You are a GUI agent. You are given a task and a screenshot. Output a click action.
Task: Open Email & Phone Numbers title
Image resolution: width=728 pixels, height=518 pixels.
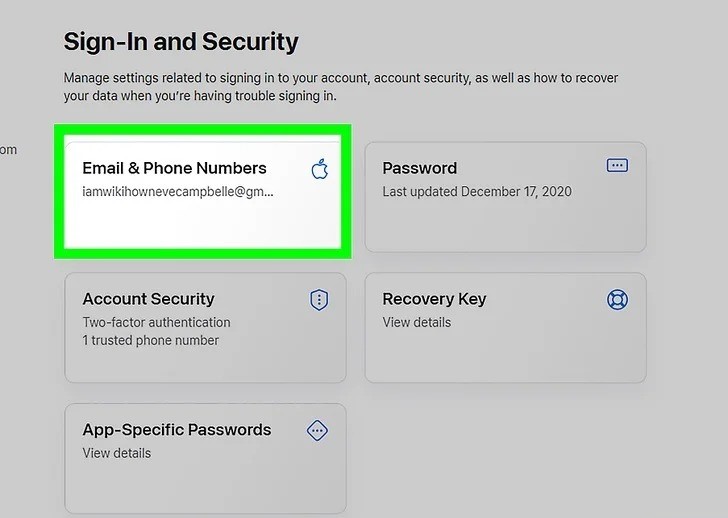point(174,168)
